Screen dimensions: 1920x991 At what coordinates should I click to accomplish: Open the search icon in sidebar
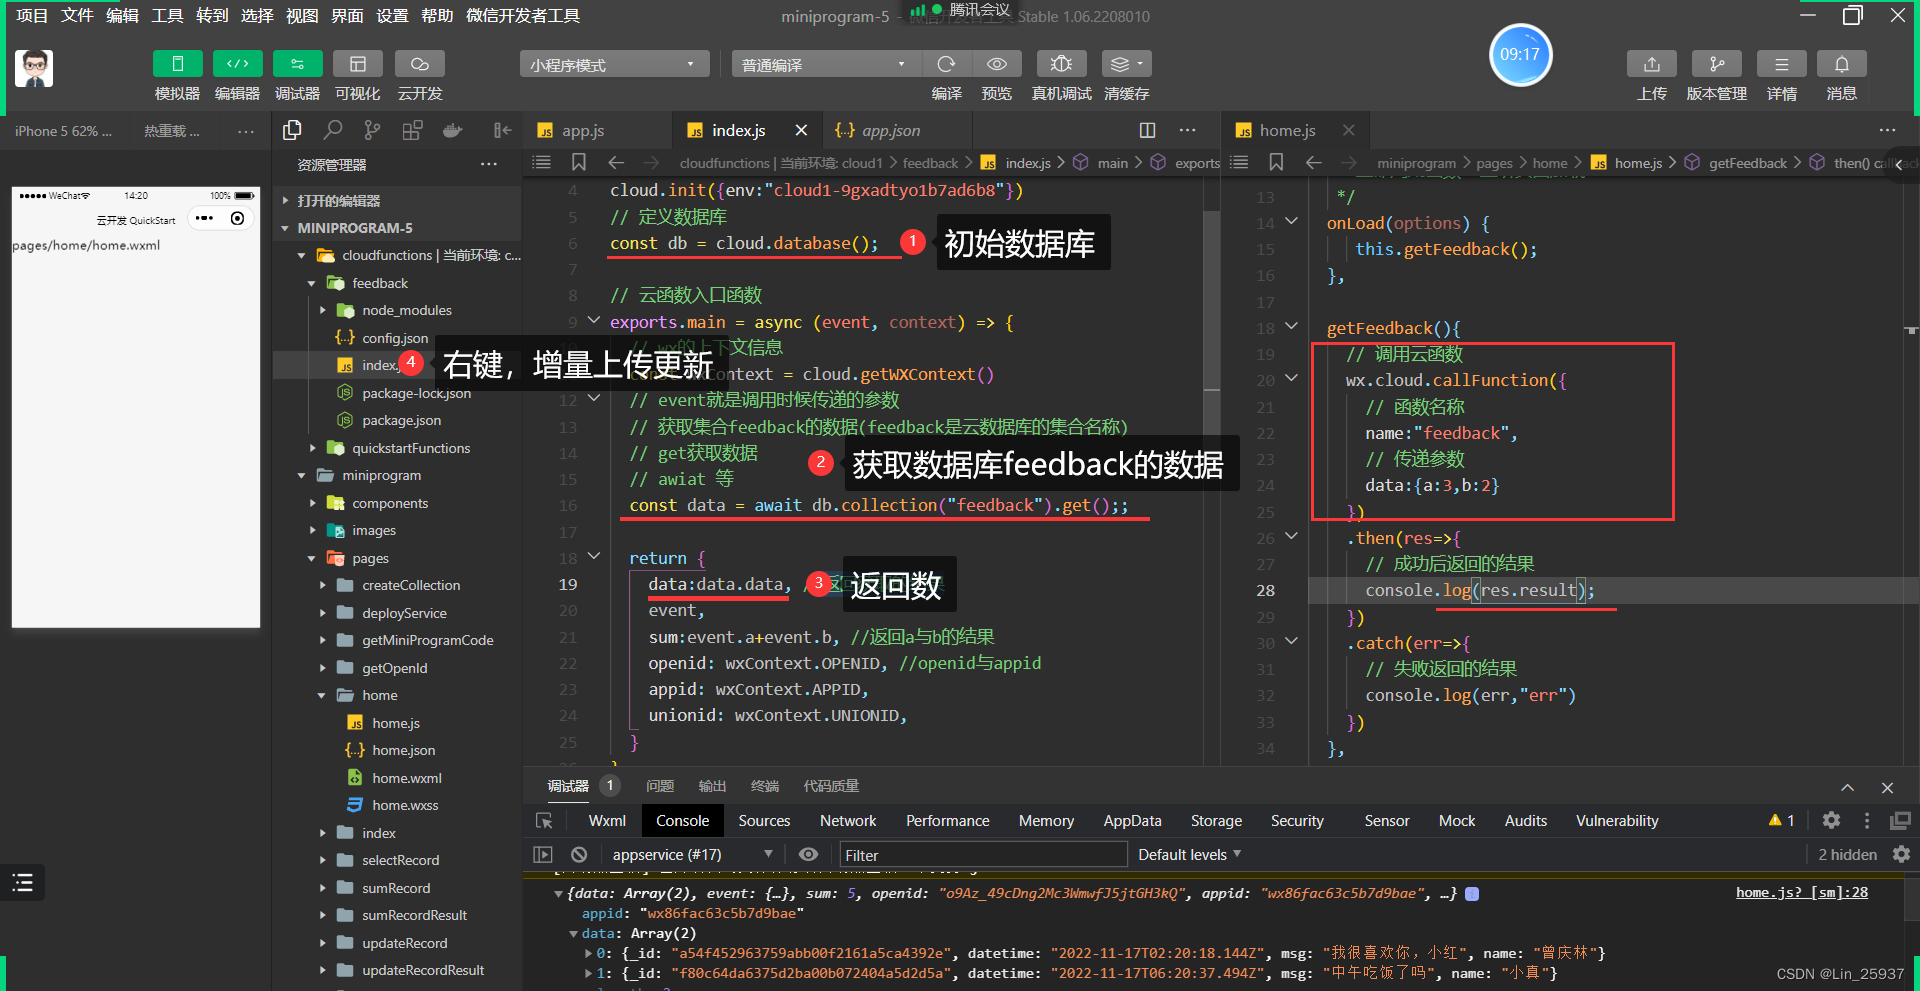pos(333,130)
